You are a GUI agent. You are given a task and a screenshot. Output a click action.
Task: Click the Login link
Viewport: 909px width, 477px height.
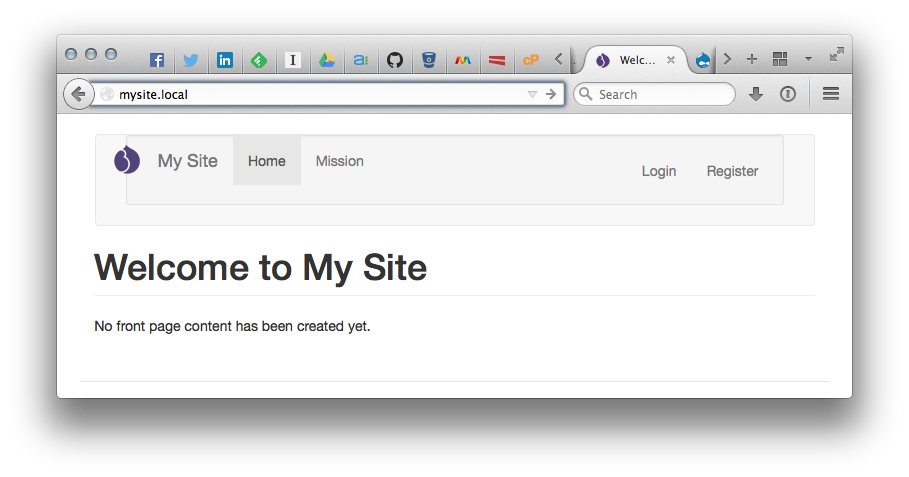[x=659, y=171]
